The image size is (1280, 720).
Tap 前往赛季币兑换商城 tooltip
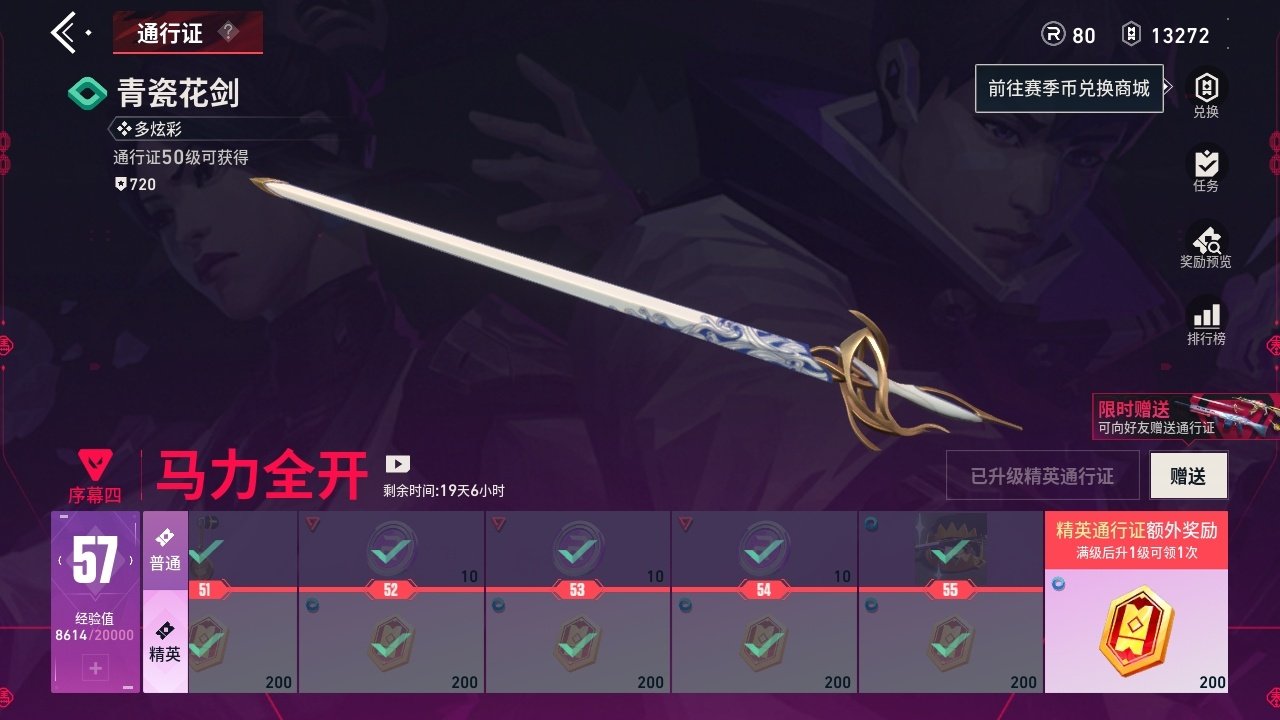[x=1069, y=88]
